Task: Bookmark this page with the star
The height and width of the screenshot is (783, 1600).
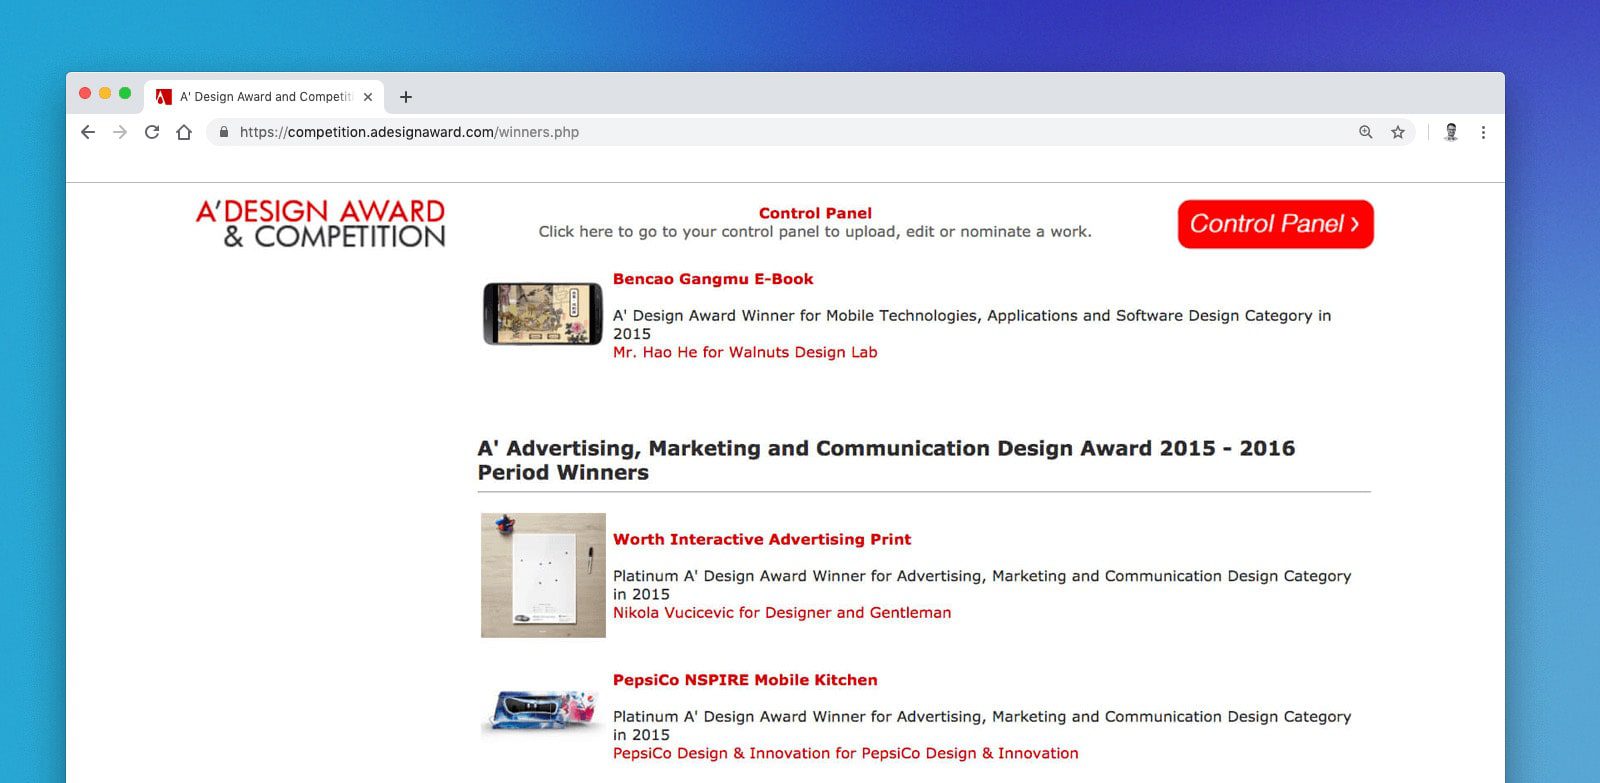Action: (1398, 132)
